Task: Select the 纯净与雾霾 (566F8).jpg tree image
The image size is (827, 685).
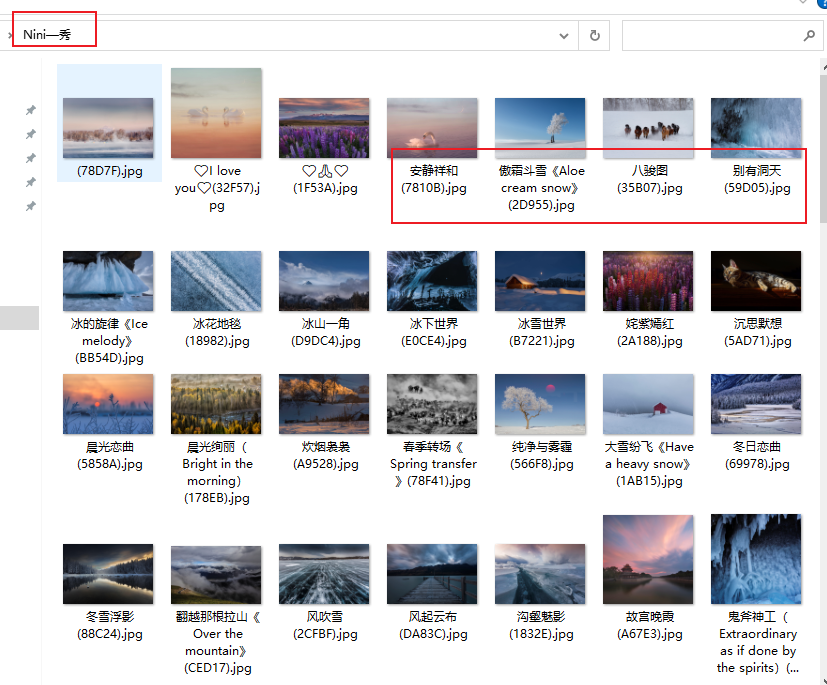Action: click(x=540, y=404)
